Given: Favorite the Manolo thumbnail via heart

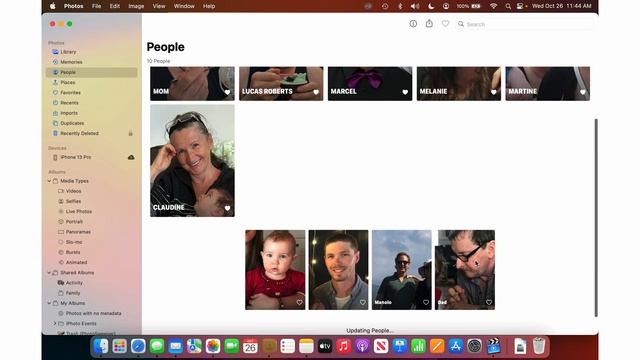Looking at the screenshot, I should pyautogui.click(x=426, y=302).
